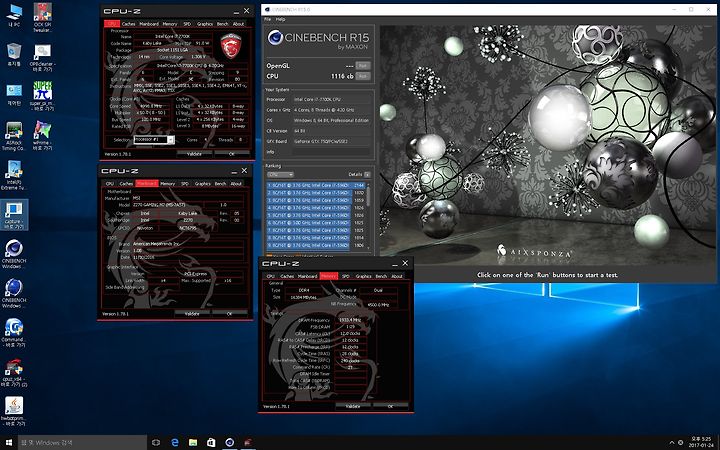Toggle the ranking Details button
Image resolution: width=720 pixels, height=450 pixels.
(x=367, y=174)
